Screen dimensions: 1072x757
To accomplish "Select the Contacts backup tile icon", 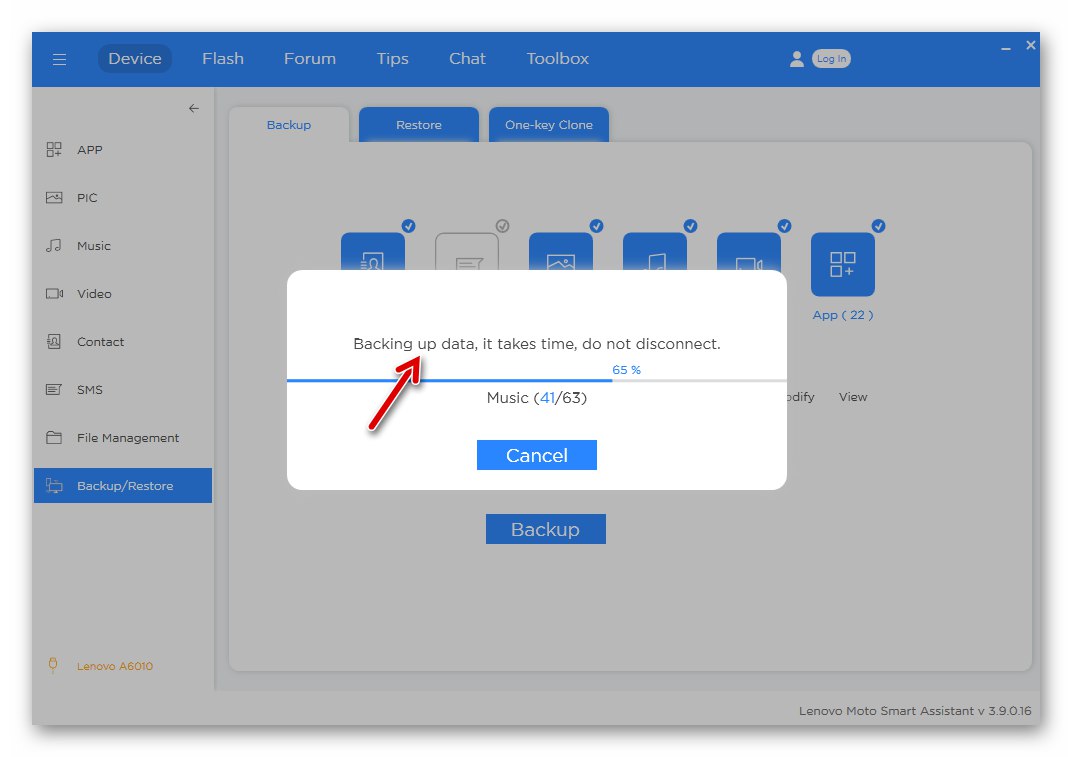I will pos(373,252).
